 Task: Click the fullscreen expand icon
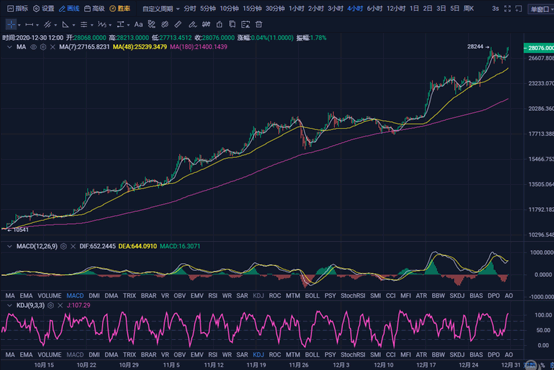tap(507, 8)
